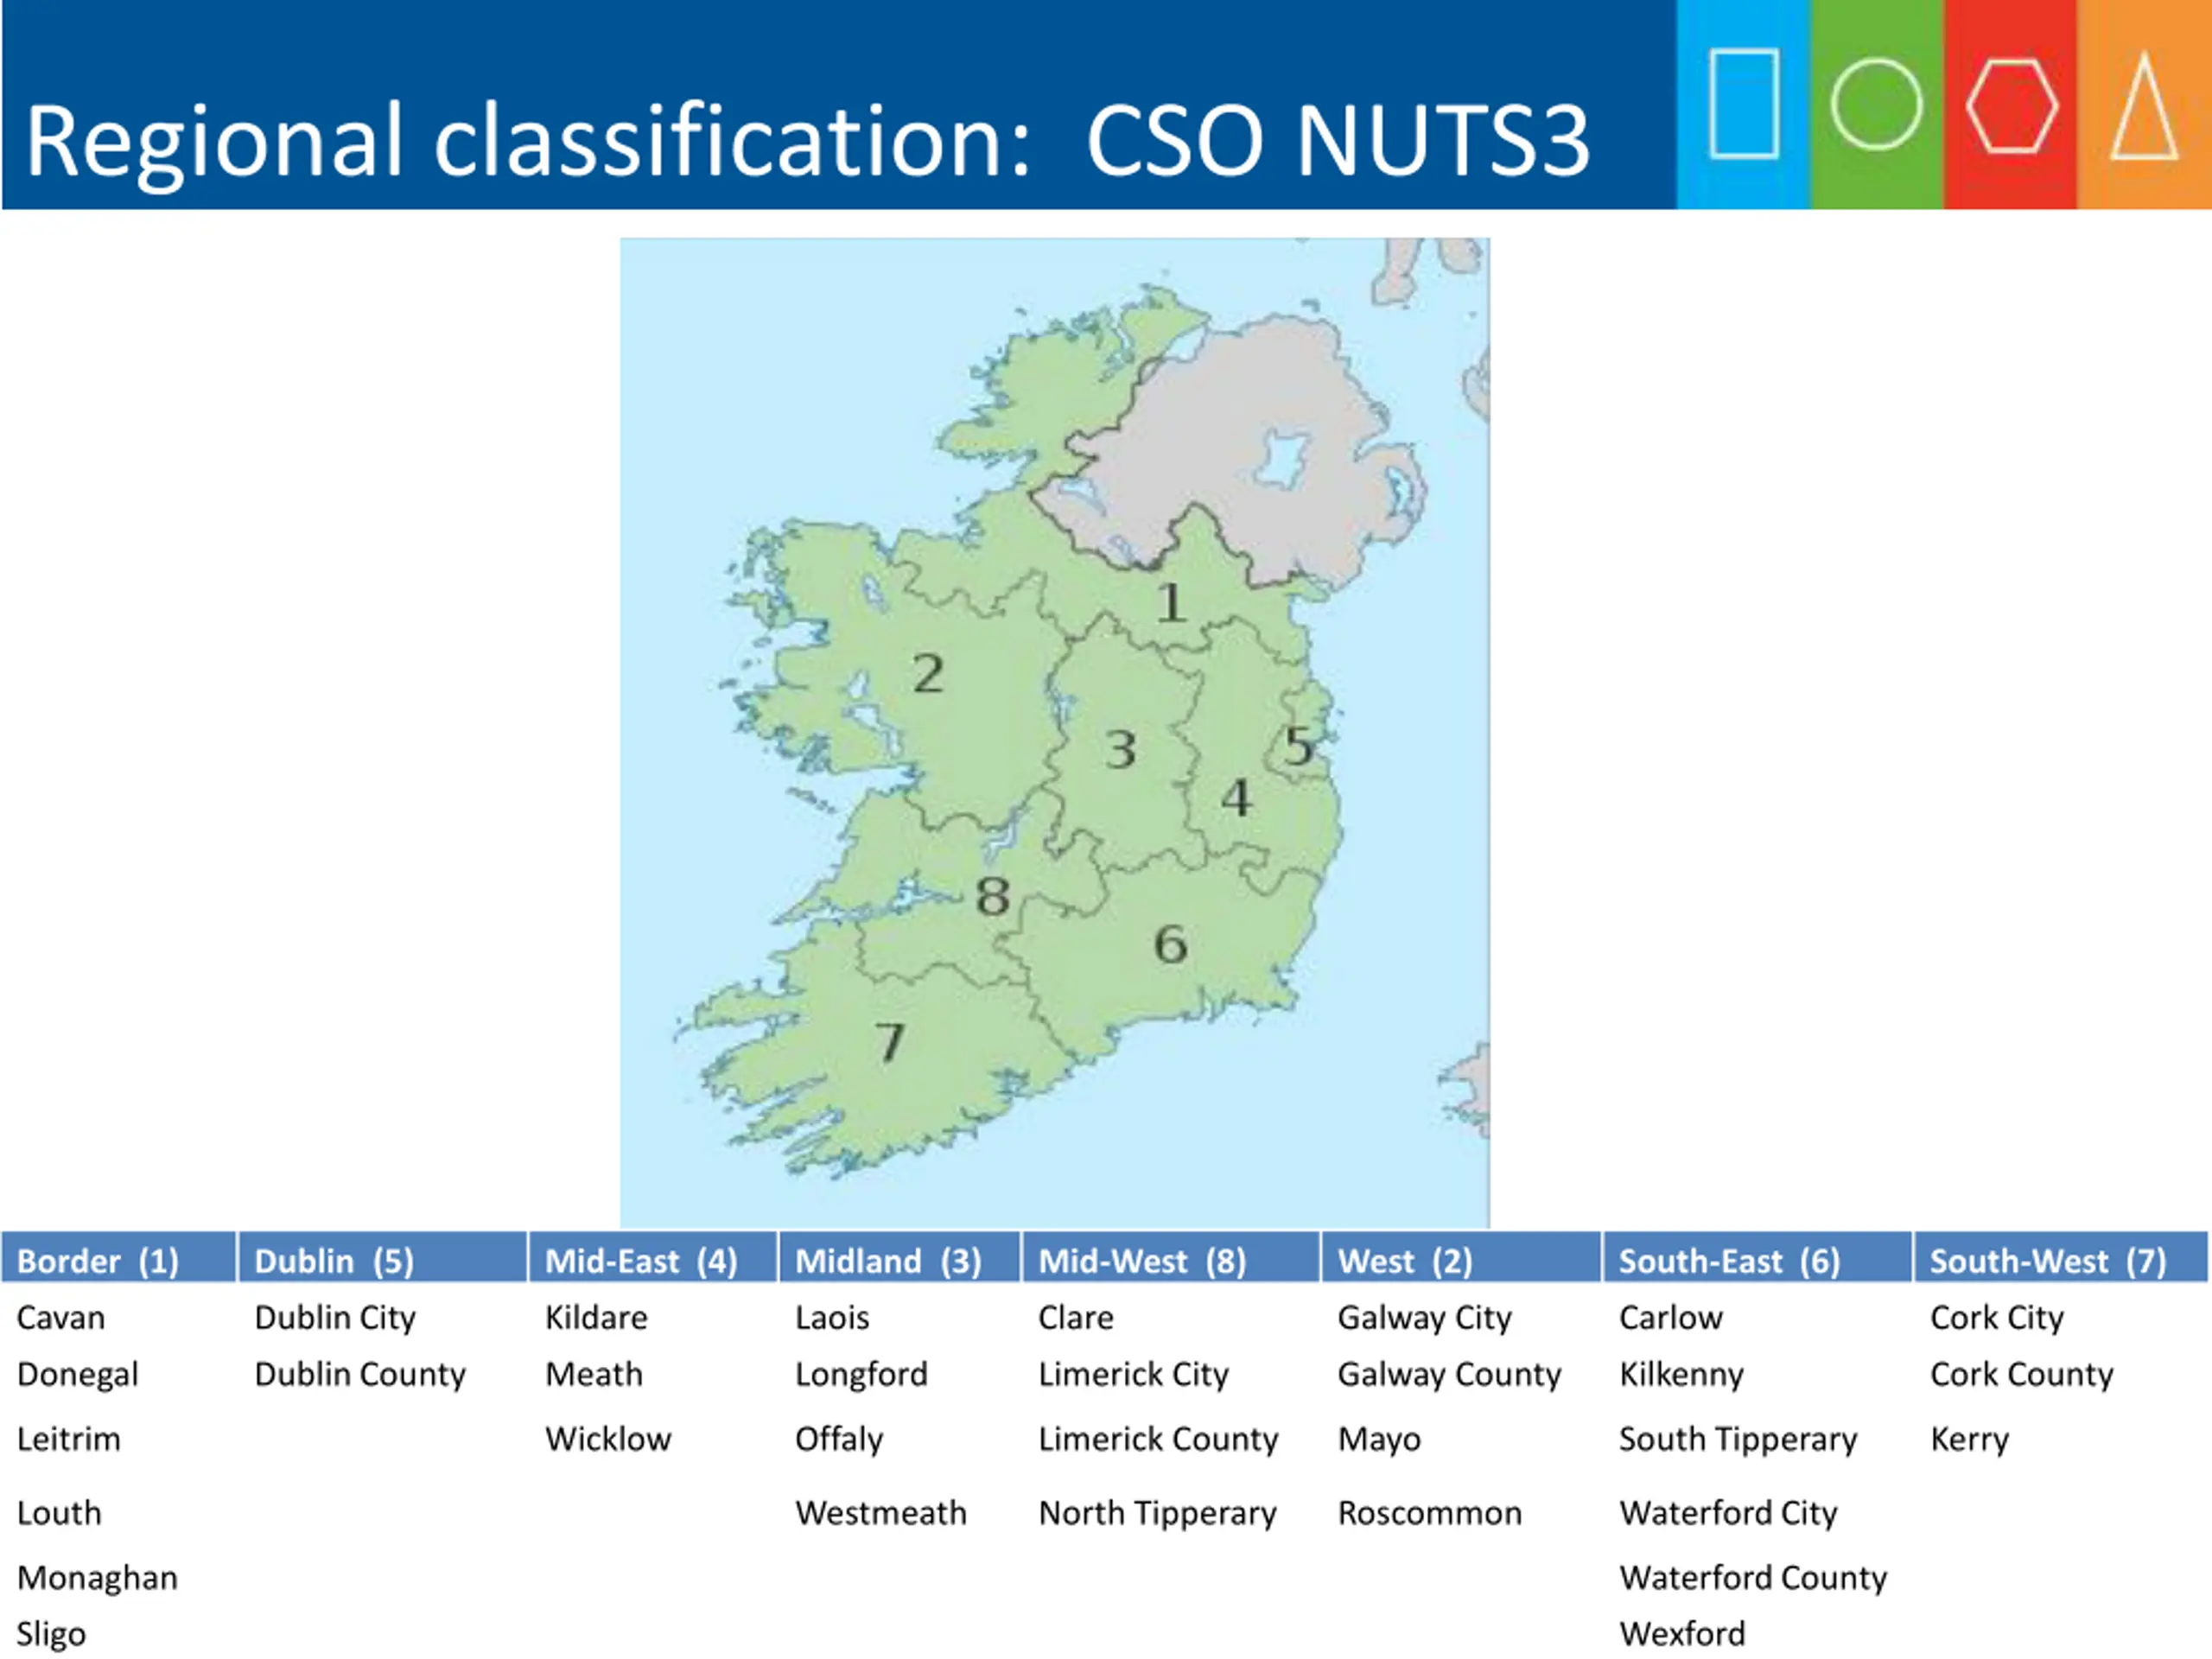
Task: Click the Dublin City cell
Action: tap(335, 1318)
